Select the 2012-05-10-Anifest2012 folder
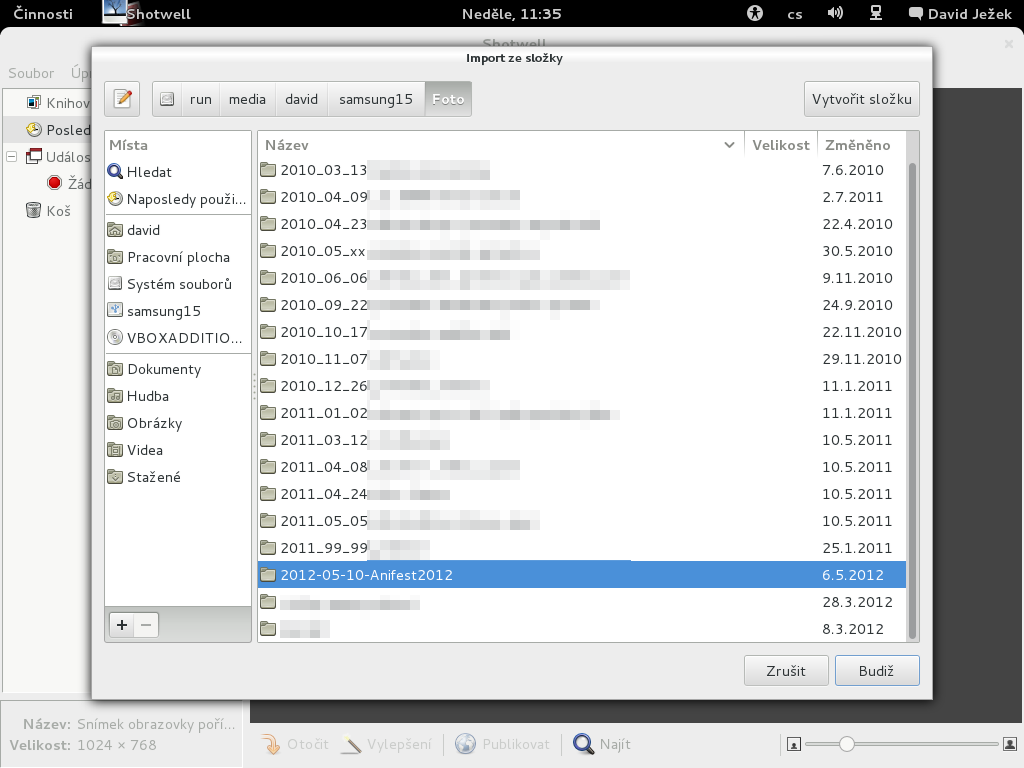 pyautogui.click(x=582, y=575)
